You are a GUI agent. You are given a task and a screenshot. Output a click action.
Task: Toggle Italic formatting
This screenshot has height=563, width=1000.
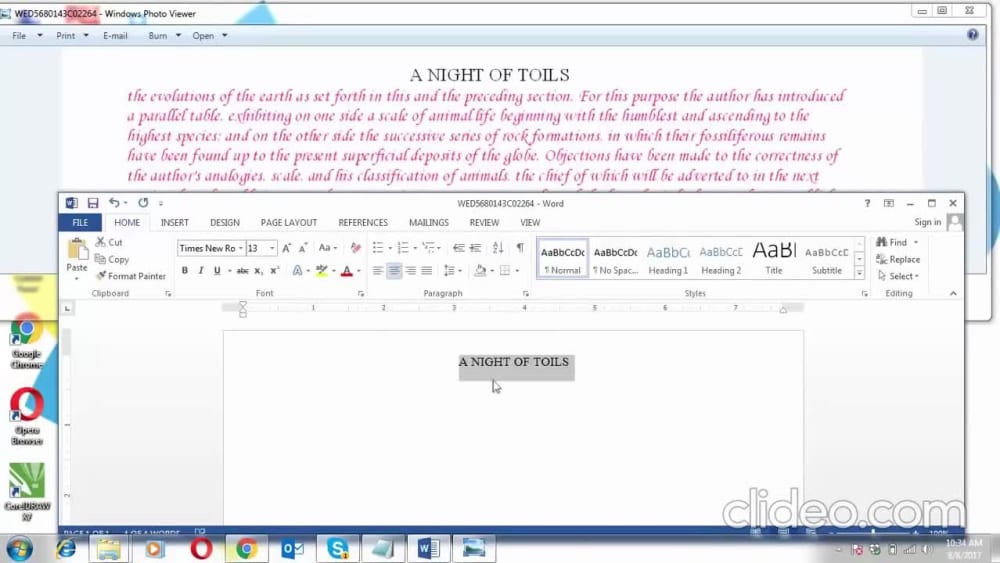click(201, 270)
